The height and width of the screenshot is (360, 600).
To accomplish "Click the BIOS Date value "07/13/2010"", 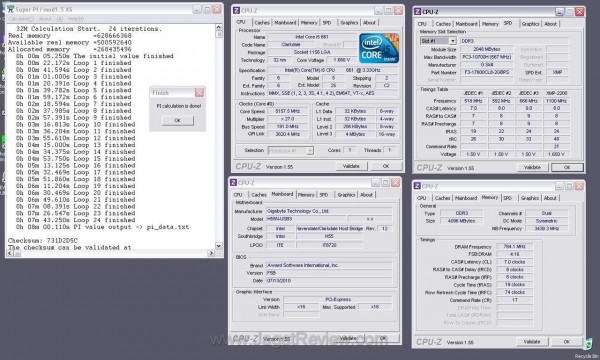I will (x=329, y=280).
